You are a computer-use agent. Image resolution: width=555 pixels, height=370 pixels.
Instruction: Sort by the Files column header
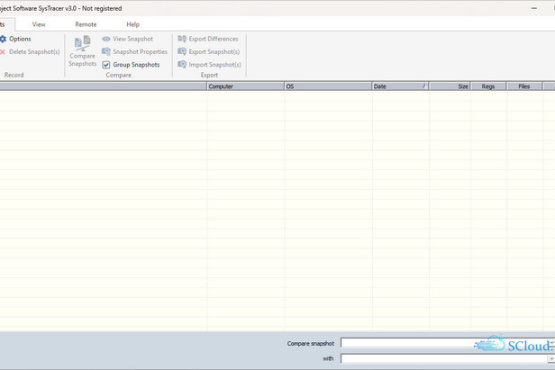(524, 86)
